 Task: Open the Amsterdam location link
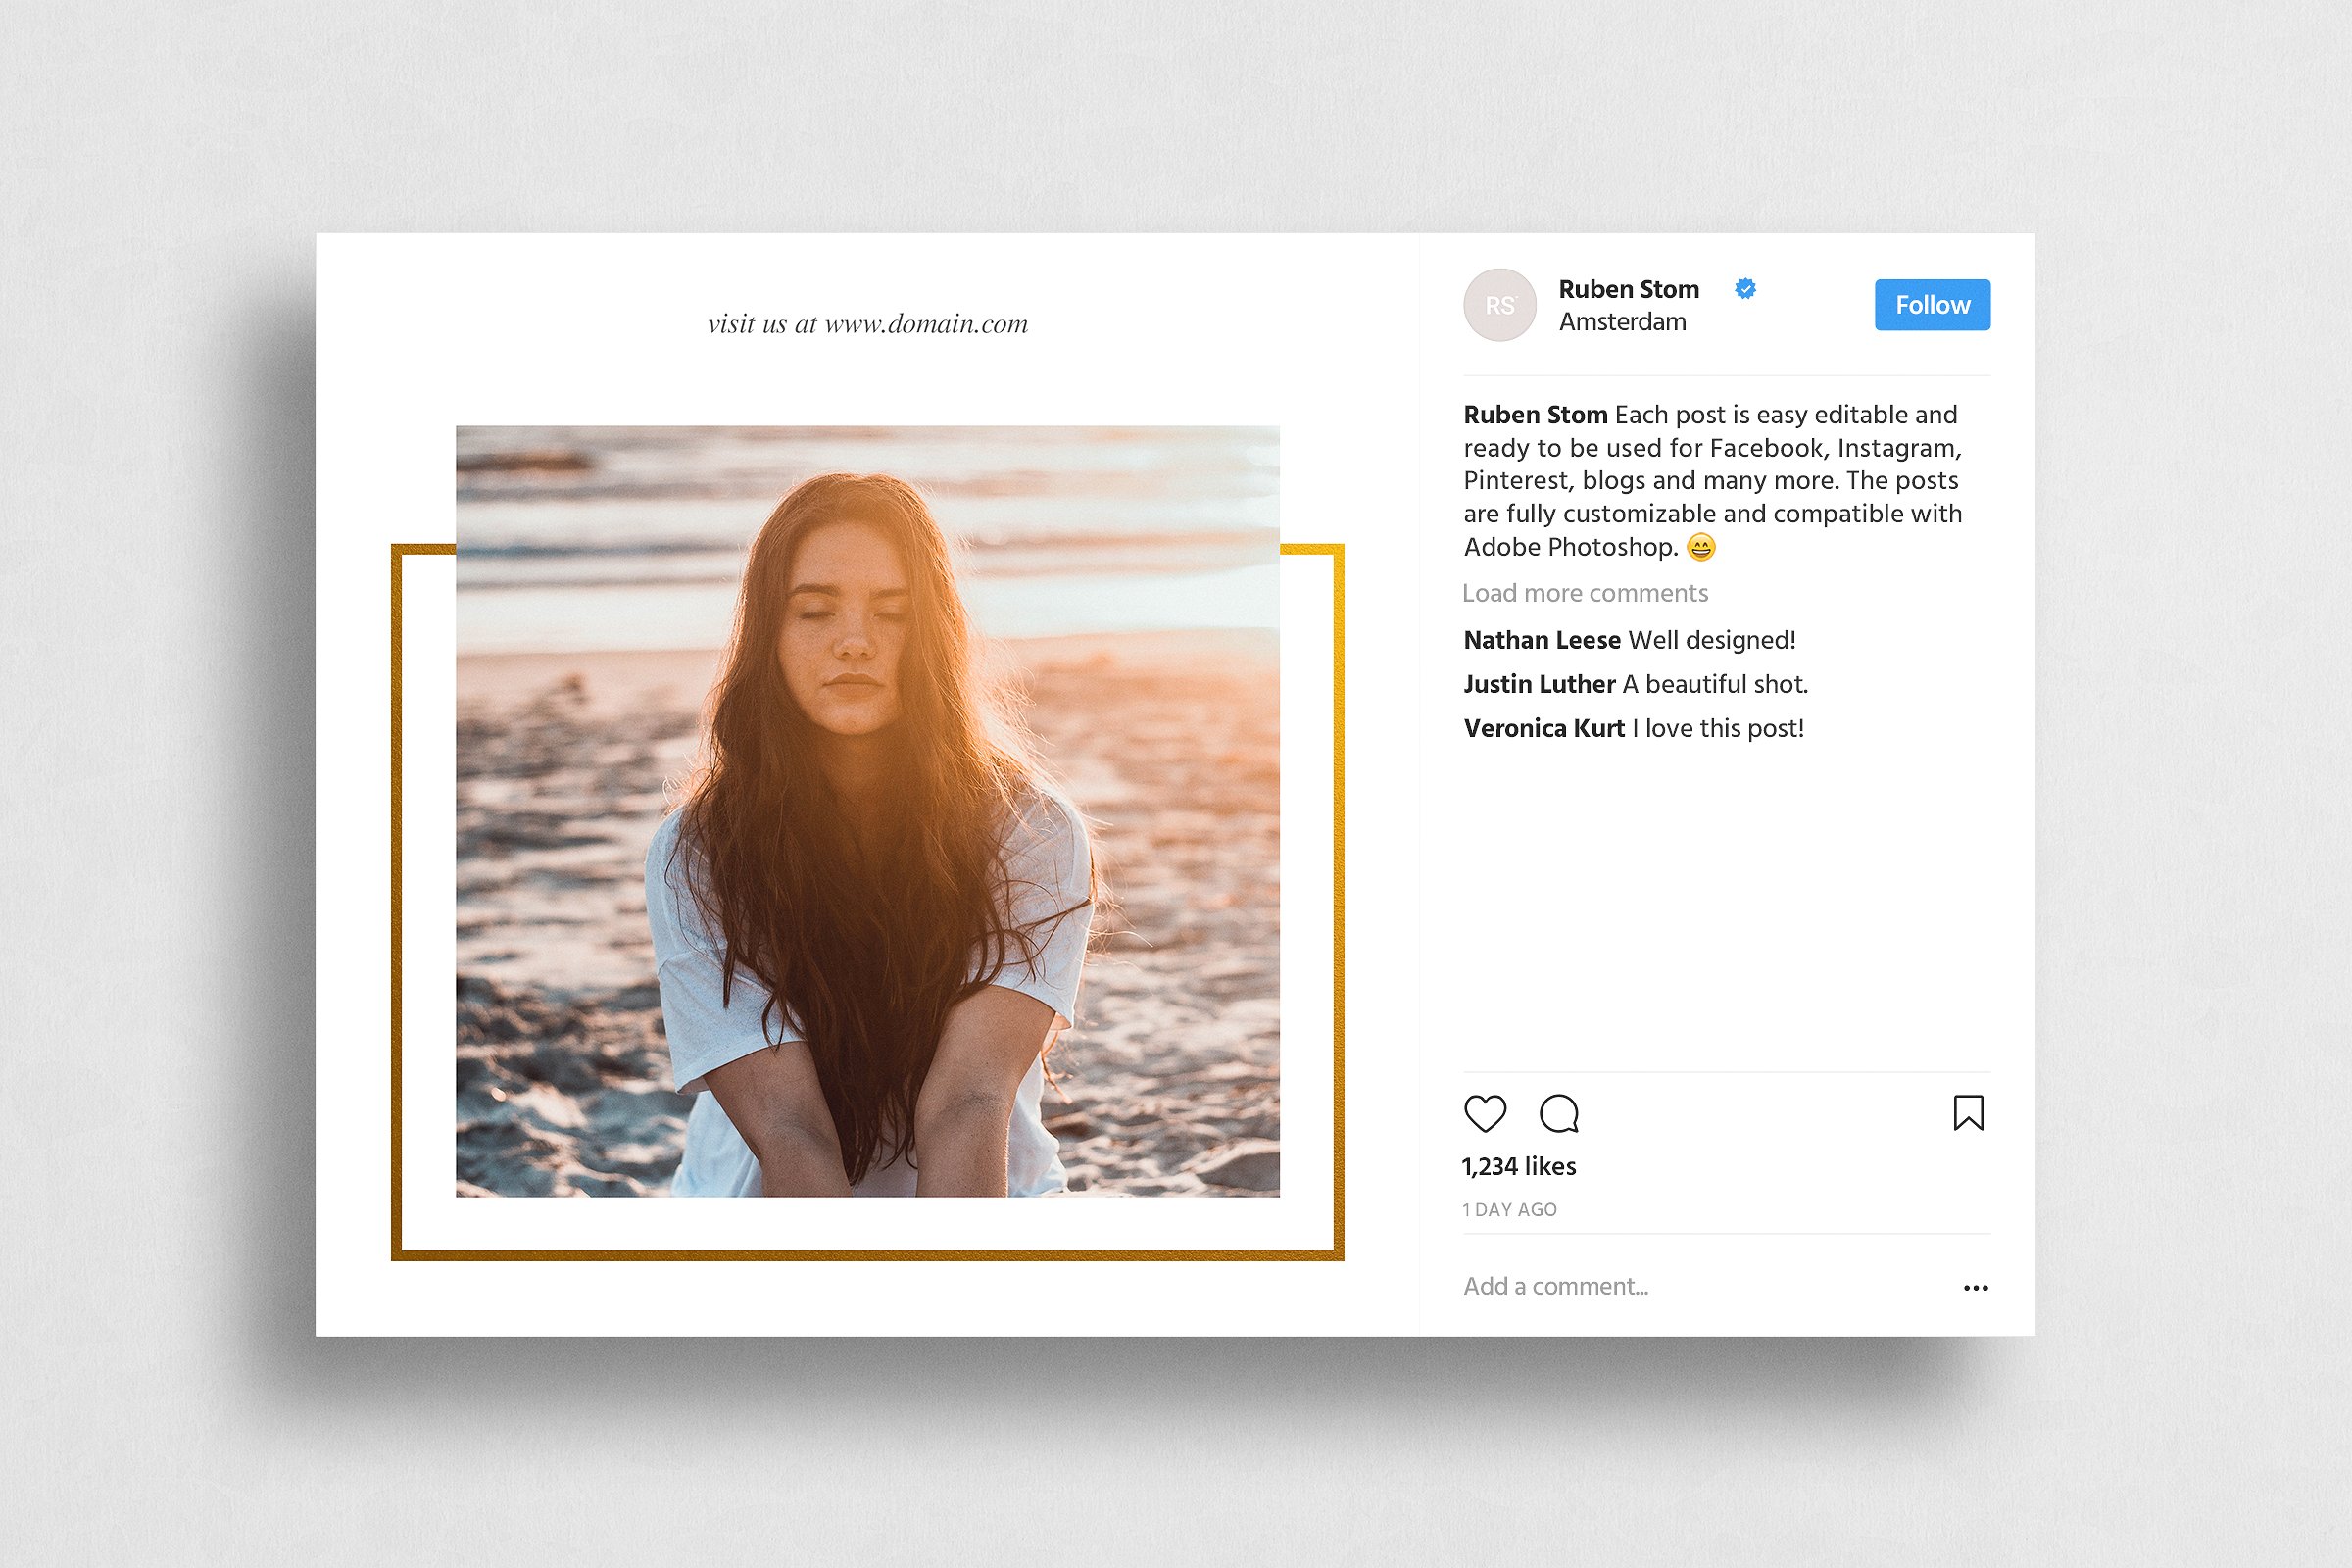coord(1622,321)
